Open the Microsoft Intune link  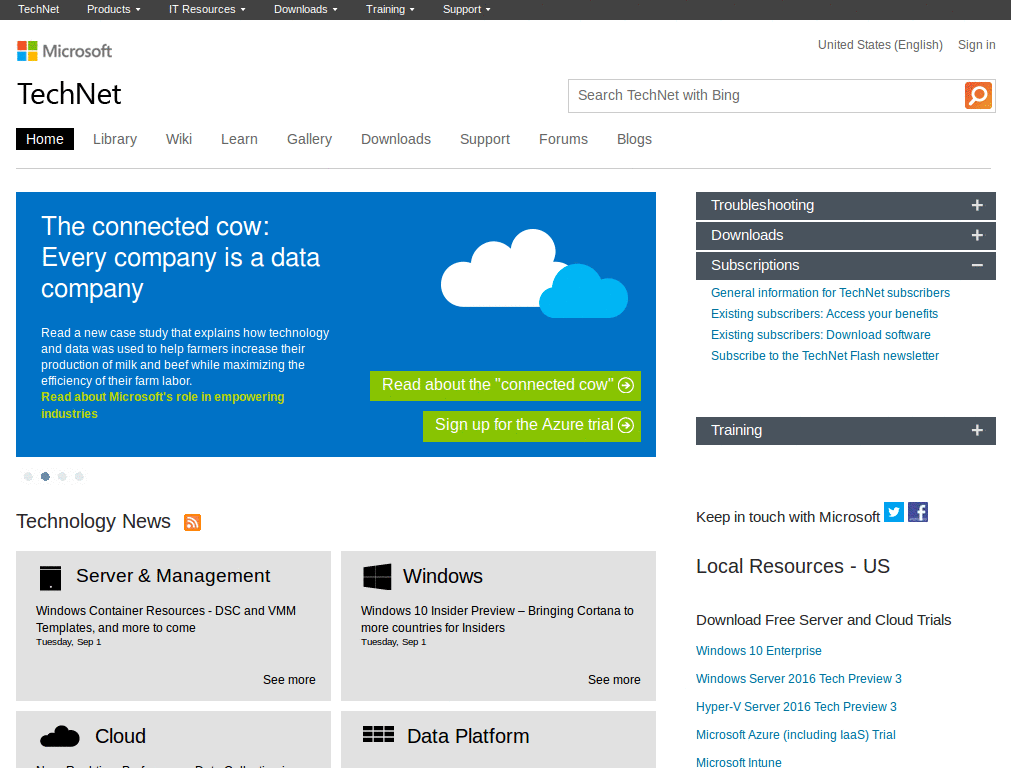[x=738, y=762]
